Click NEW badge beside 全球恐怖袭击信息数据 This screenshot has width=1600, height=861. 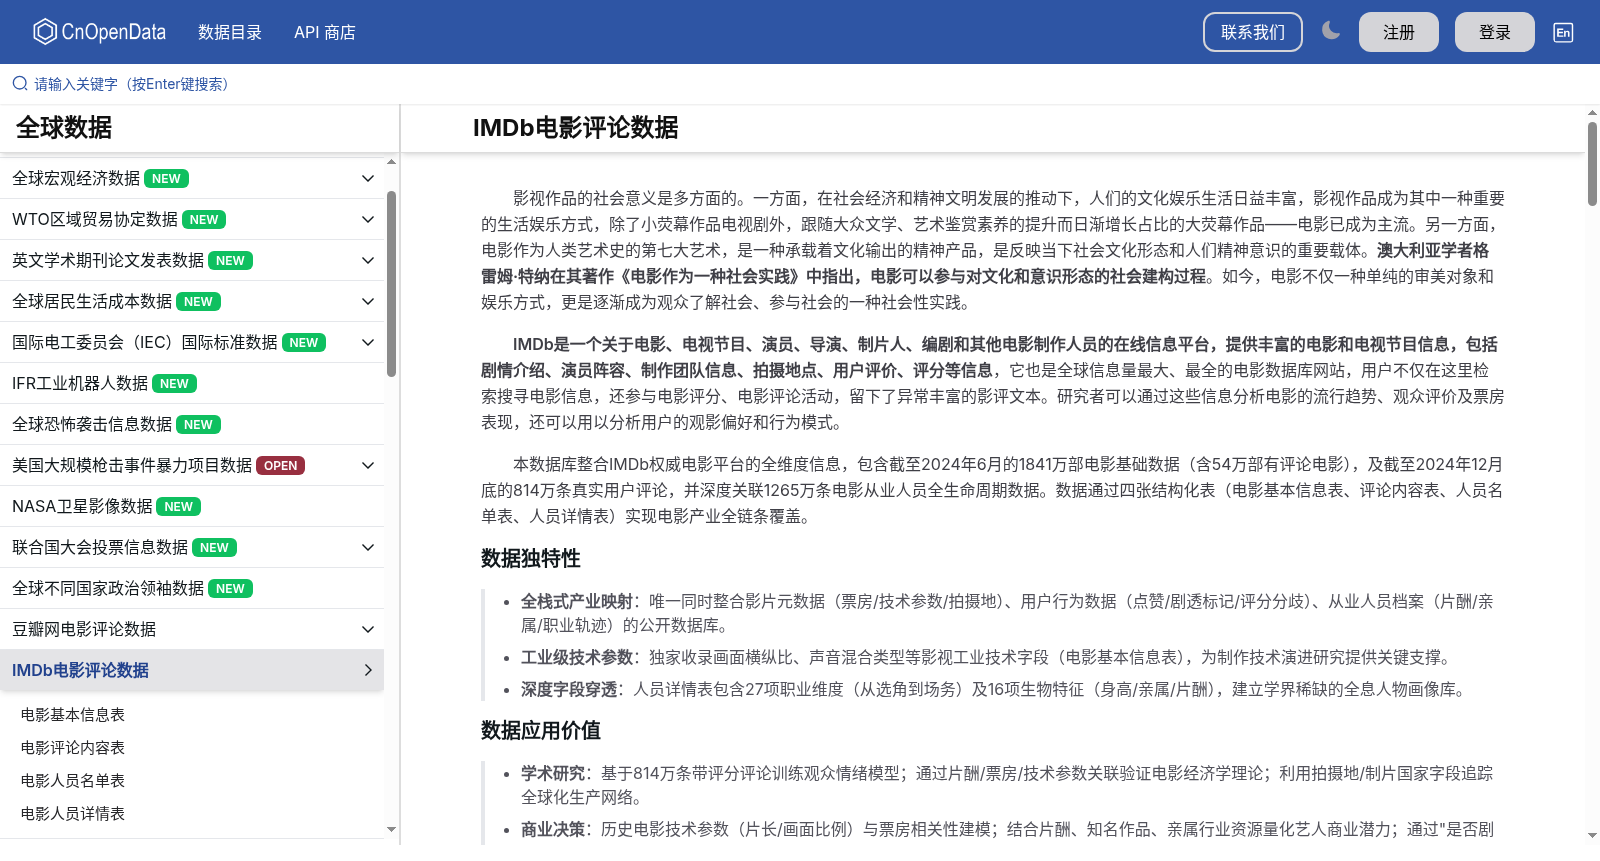198,425
